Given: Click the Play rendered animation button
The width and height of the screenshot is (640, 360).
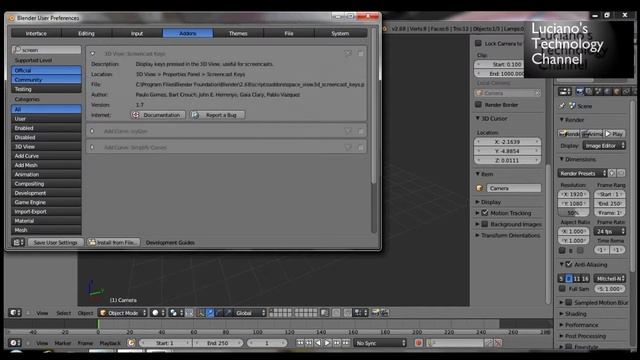Looking at the screenshot, I should [x=615, y=133].
